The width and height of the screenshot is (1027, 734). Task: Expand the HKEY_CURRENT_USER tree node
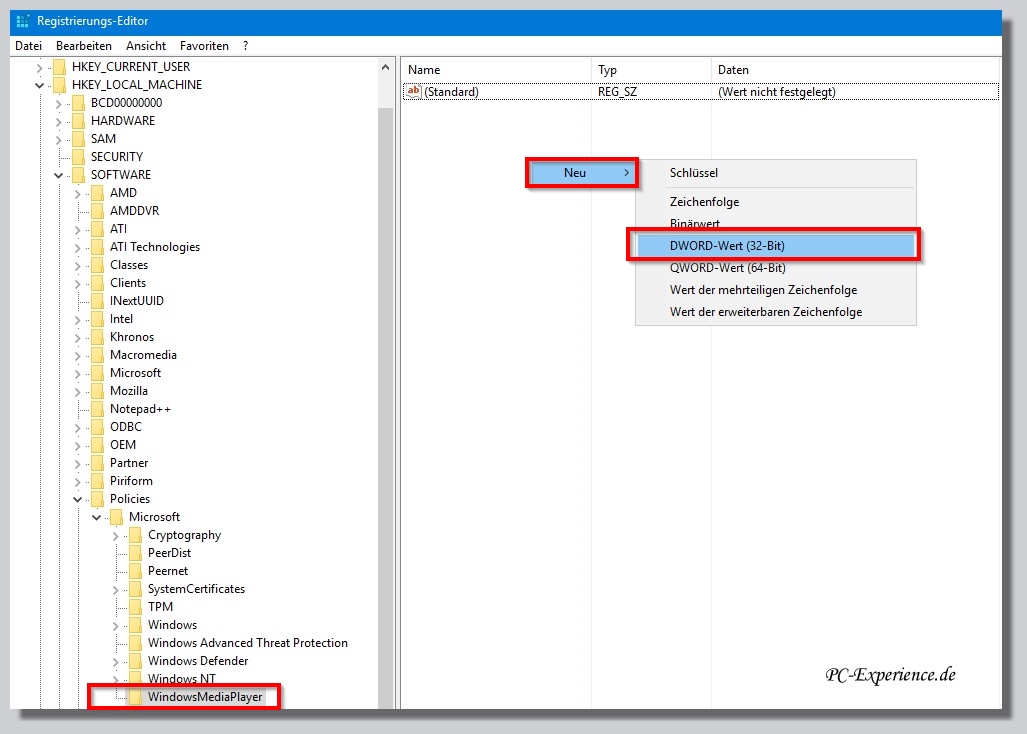click(39, 67)
